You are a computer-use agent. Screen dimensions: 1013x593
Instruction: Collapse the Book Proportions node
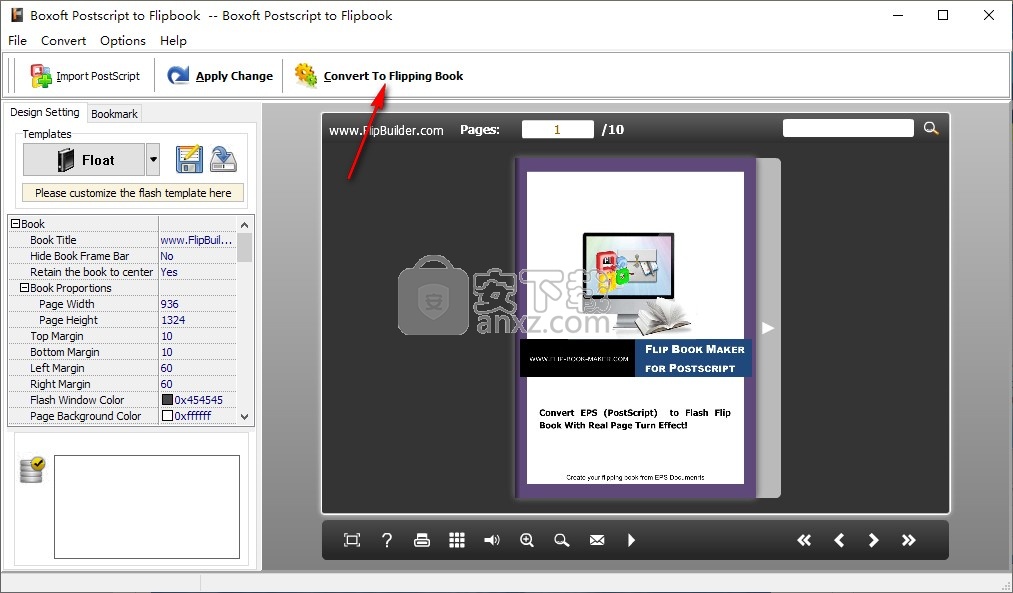click(x=25, y=287)
